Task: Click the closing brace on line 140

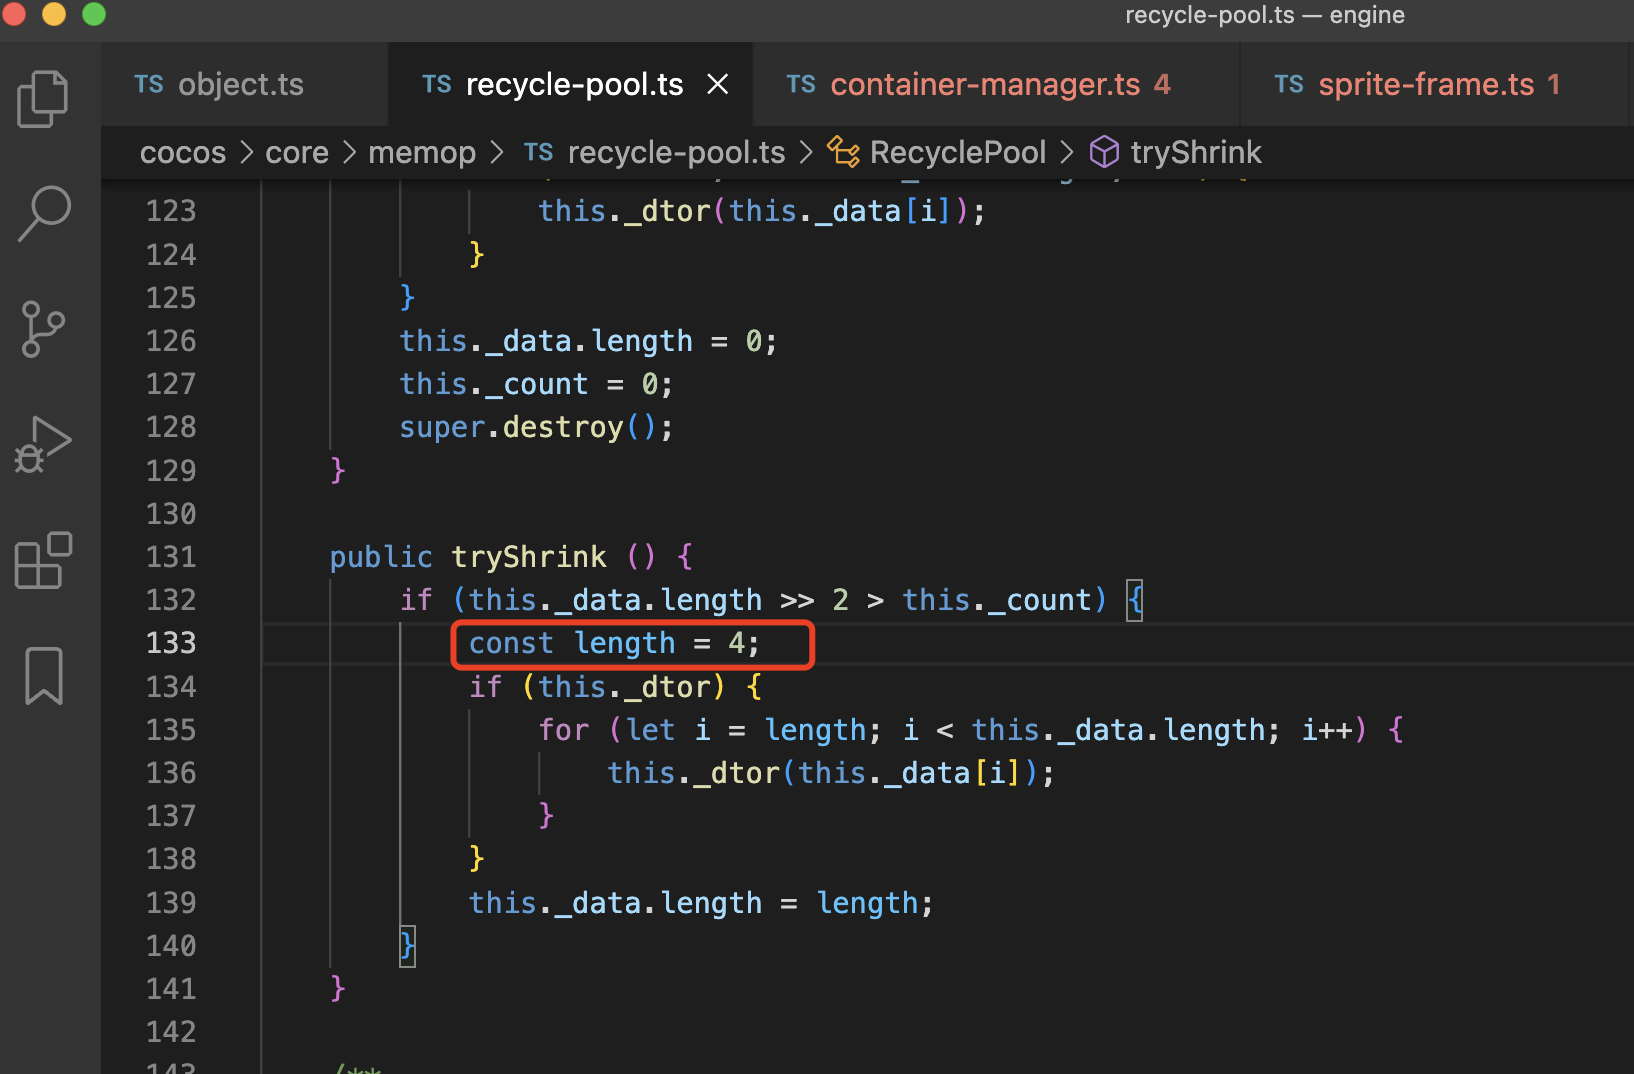Action: pos(407,946)
